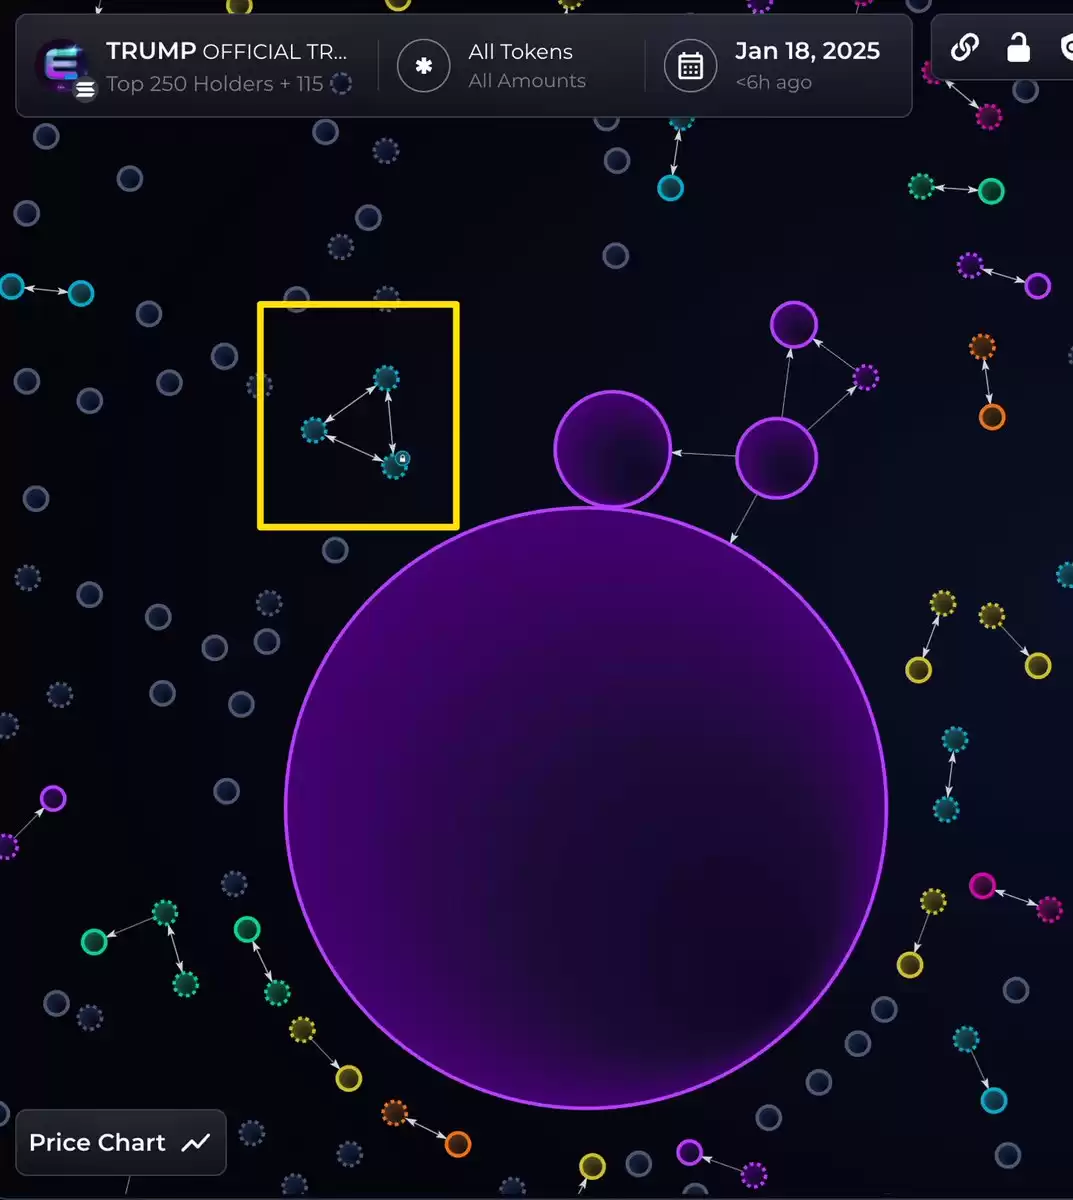1073x1200 pixels.
Task: Click the dotted circle icon beside +115
Action: [x=341, y=84]
